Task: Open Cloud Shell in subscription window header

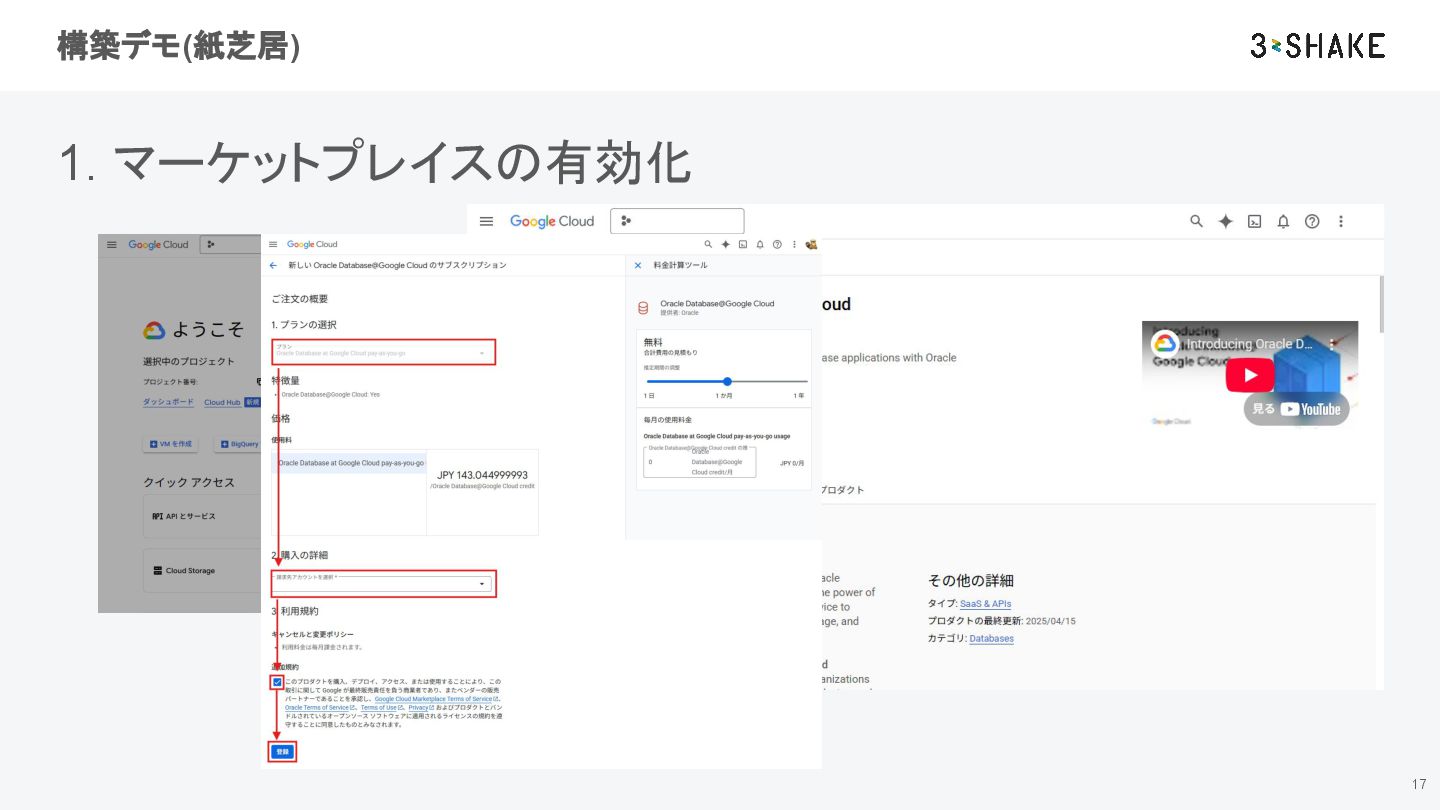Action: point(743,244)
